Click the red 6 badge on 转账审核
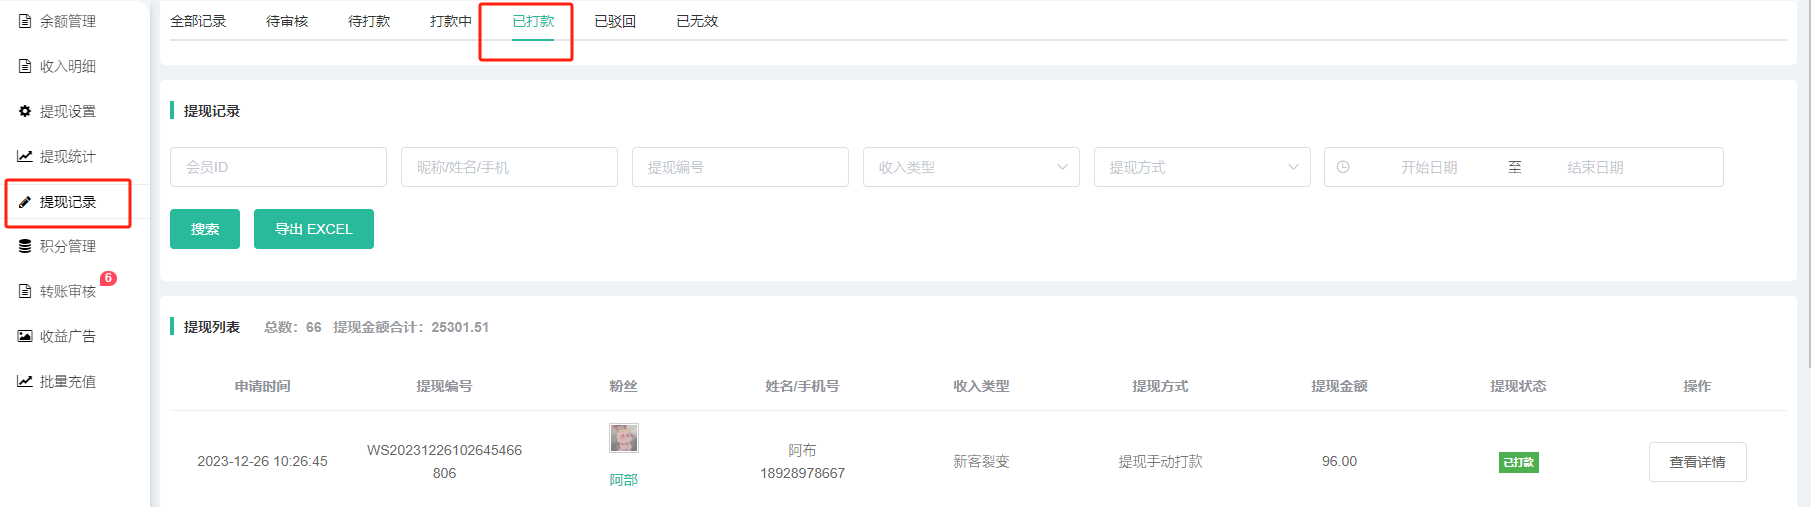1811x507 pixels. click(108, 278)
